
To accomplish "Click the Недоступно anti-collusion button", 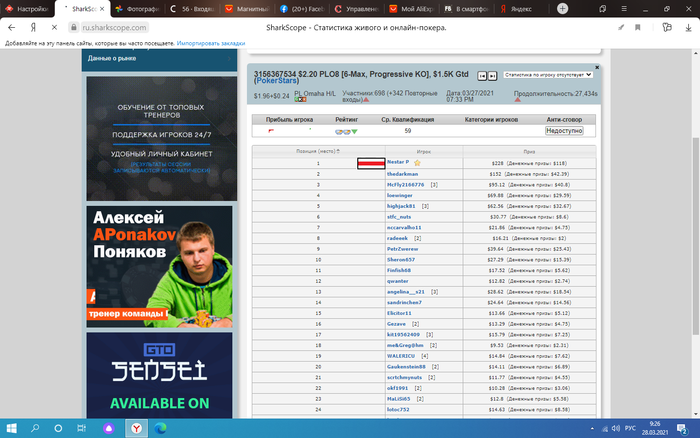I will coord(564,131).
